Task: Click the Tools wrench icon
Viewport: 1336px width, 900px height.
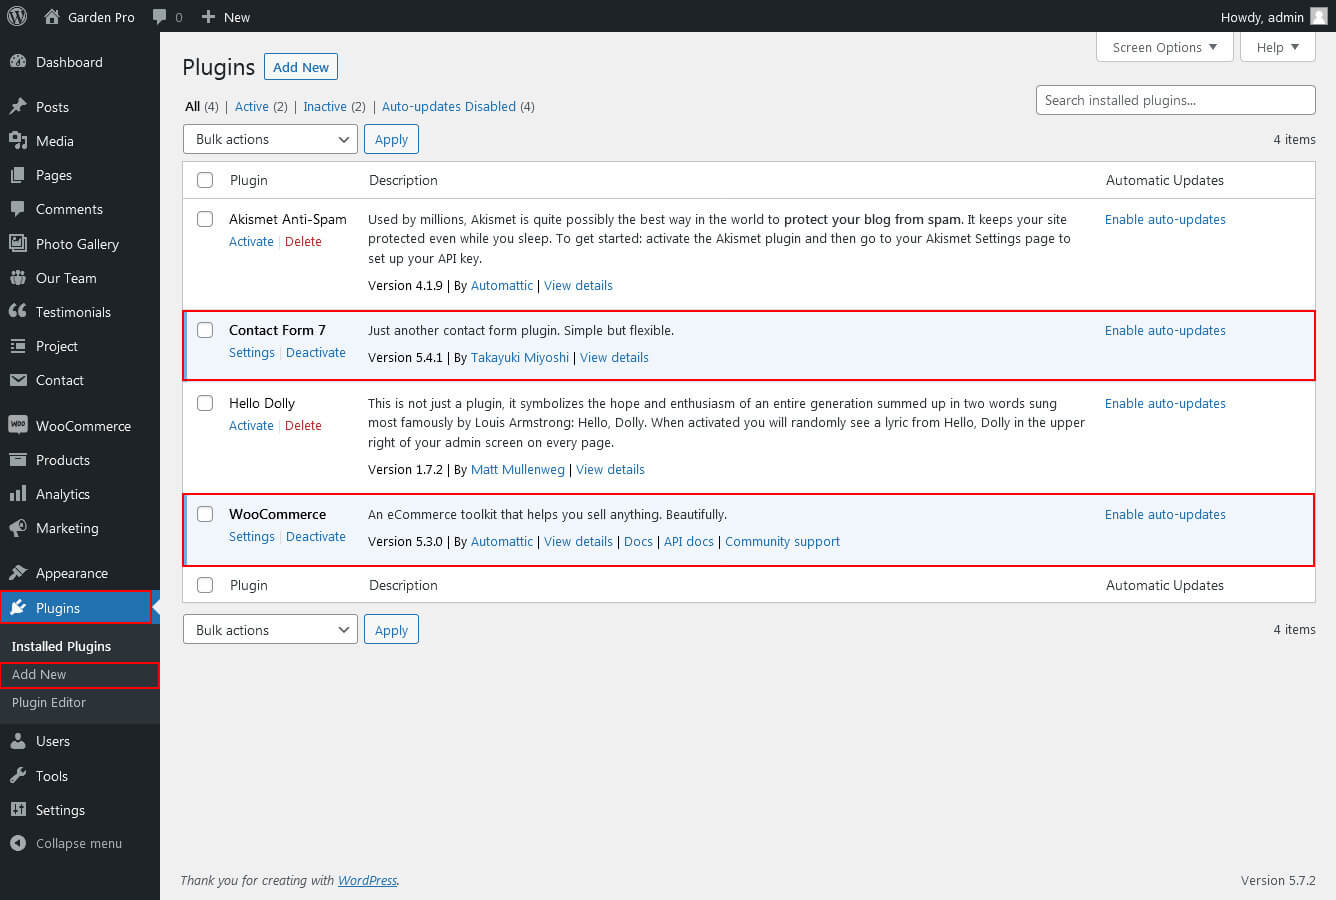Action: point(17,776)
